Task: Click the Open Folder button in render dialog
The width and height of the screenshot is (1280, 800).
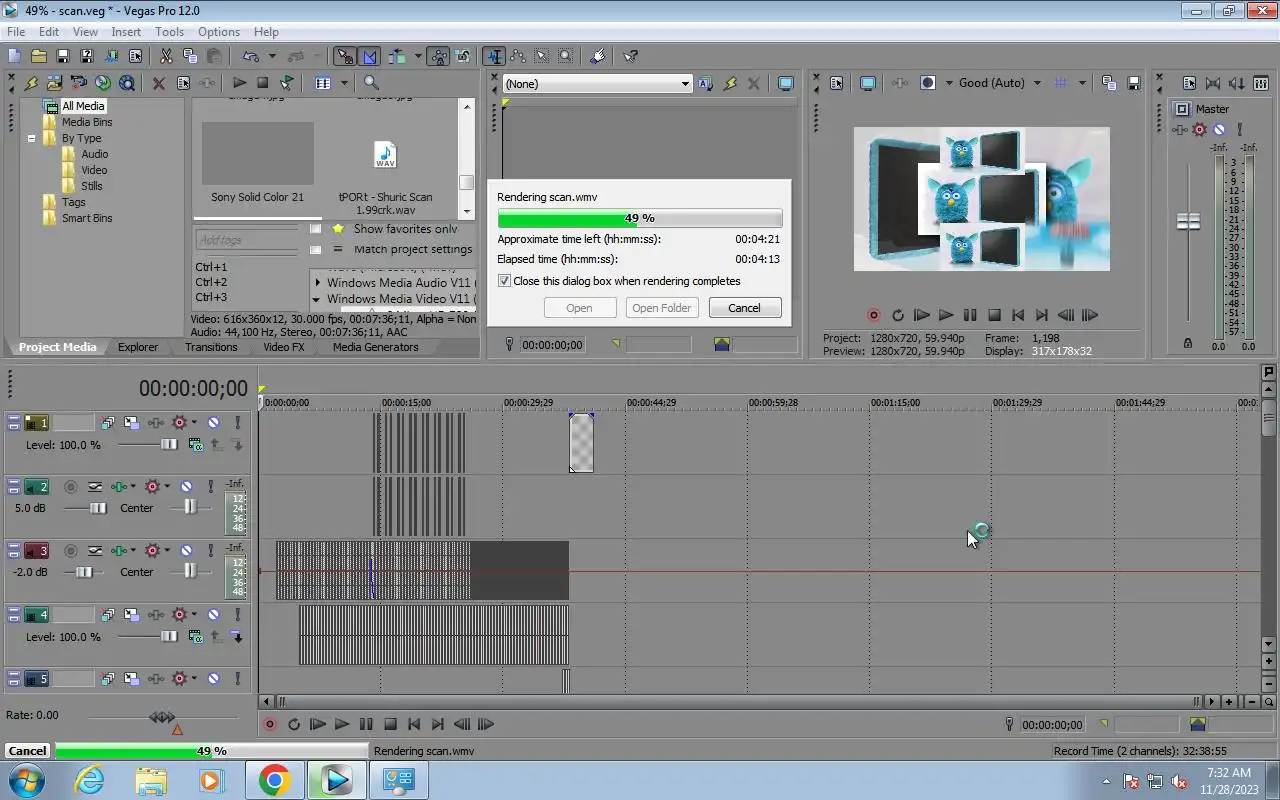Action: [x=661, y=308]
